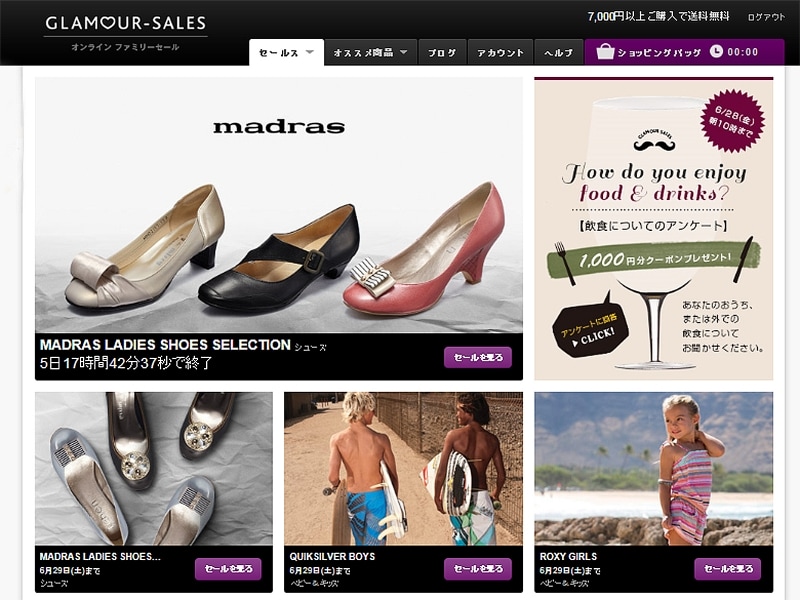Click the shopping bag icon

coord(605,52)
